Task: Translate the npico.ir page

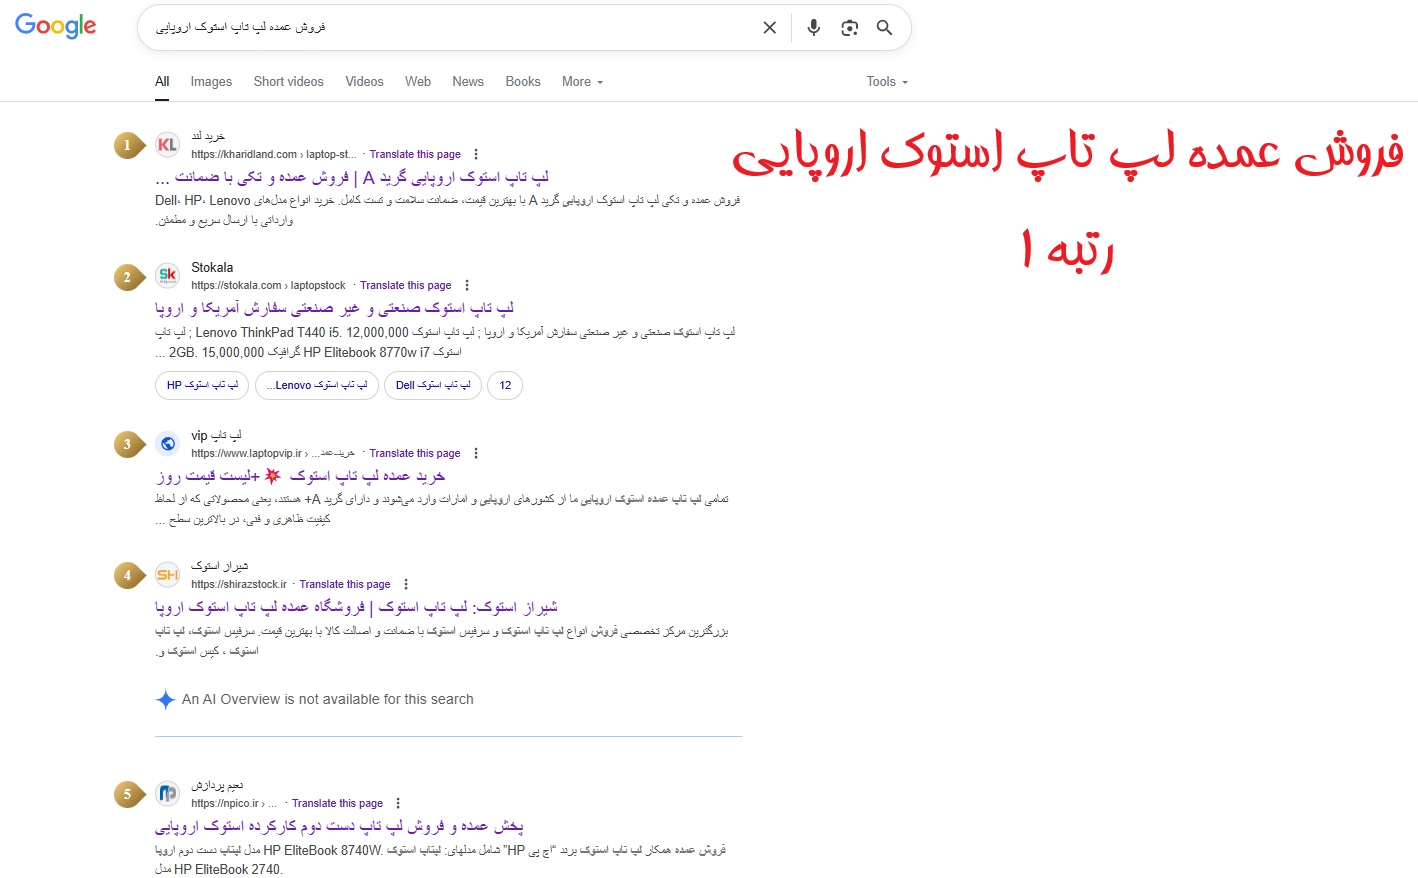Action: pos(337,804)
